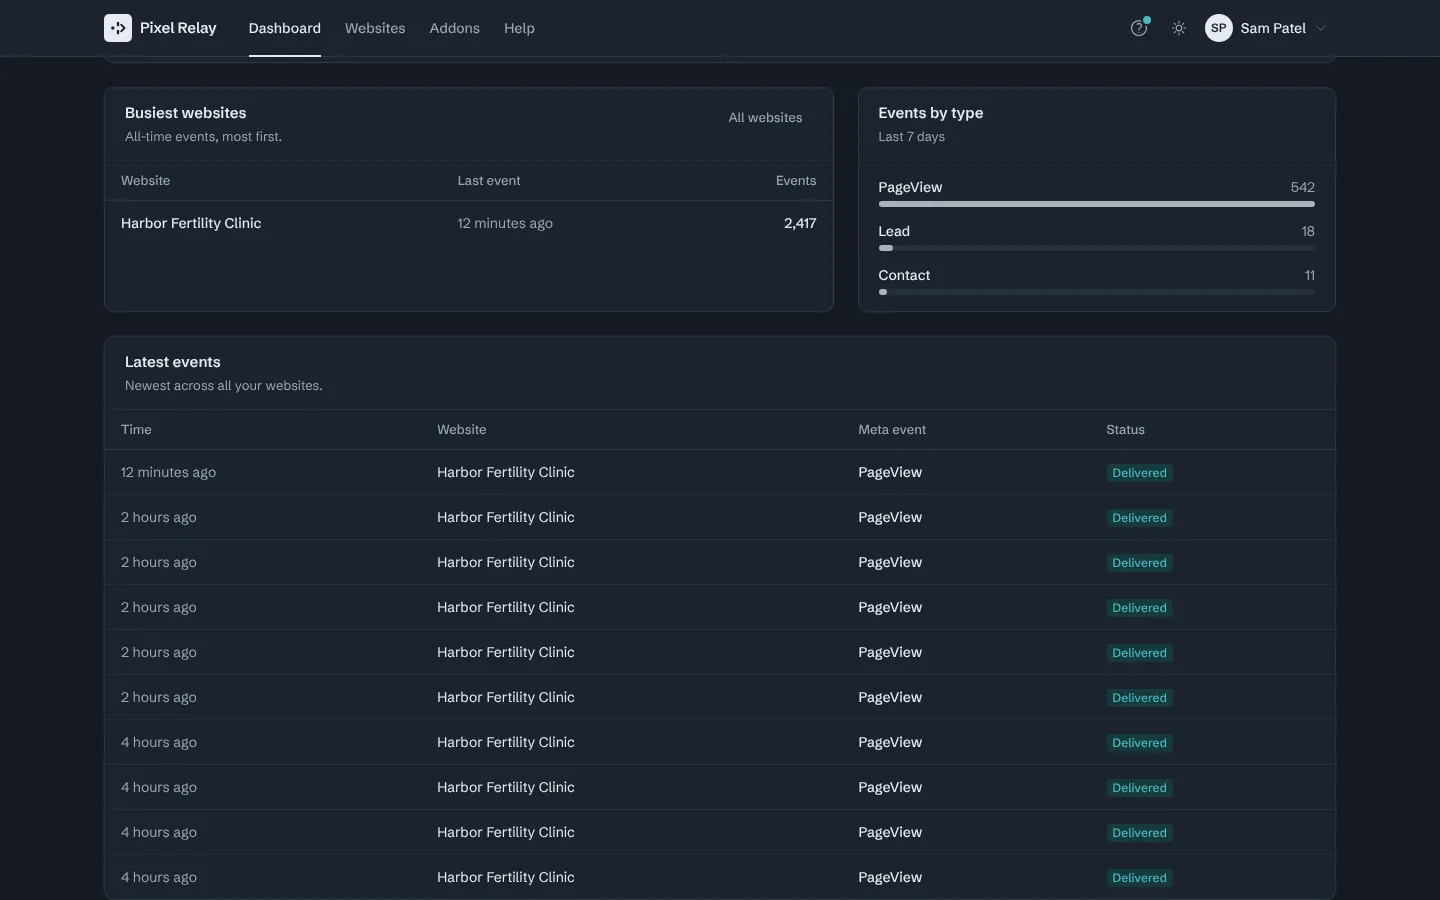Click PageView in the 12 minutes ago event row
Image resolution: width=1440 pixels, height=900 pixels.
(x=890, y=472)
